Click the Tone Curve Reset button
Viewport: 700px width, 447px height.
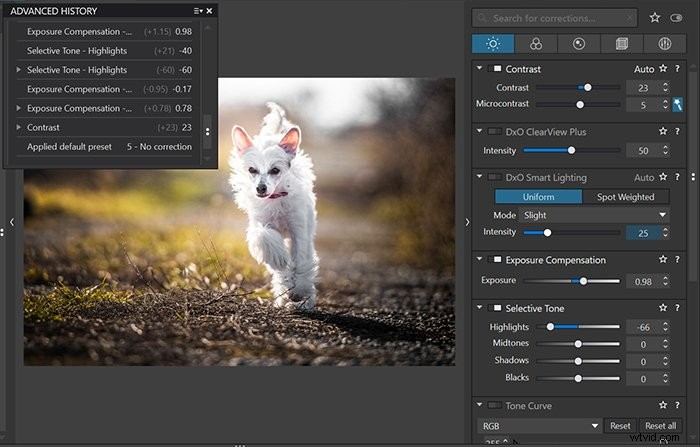620,426
